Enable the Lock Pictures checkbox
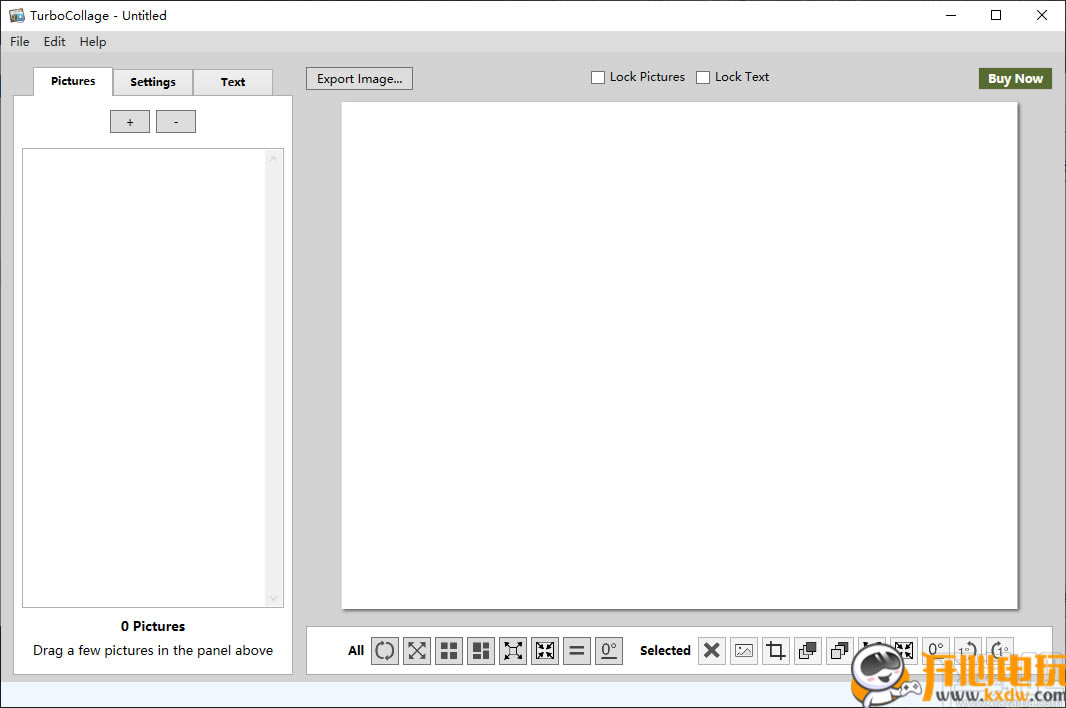Image resolution: width=1066 pixels, height=708 pixels. coord(598,77)
